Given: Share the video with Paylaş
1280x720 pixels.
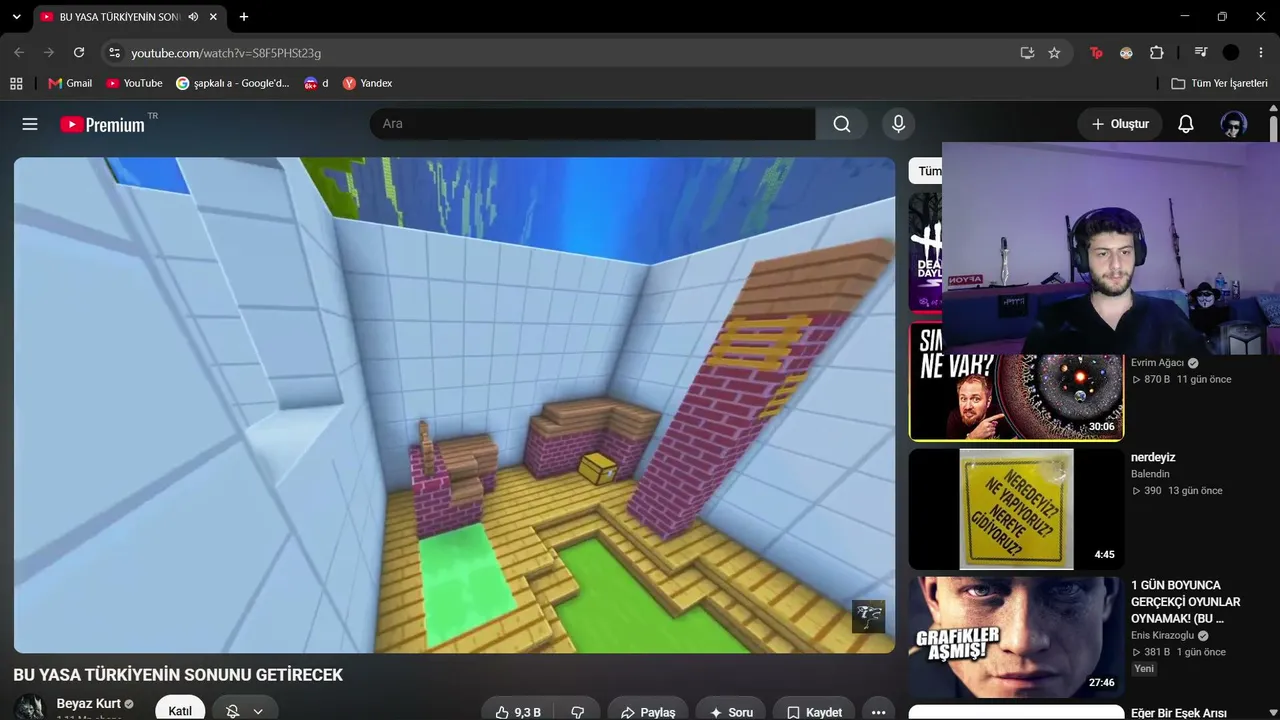Looking at the screenshot, I should [x=648, y=712].
